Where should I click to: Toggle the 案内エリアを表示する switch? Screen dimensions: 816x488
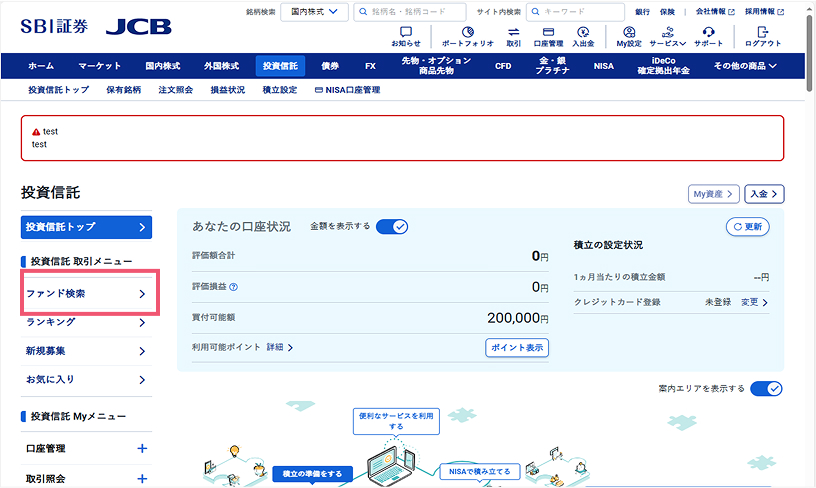(x=766, y=389)
